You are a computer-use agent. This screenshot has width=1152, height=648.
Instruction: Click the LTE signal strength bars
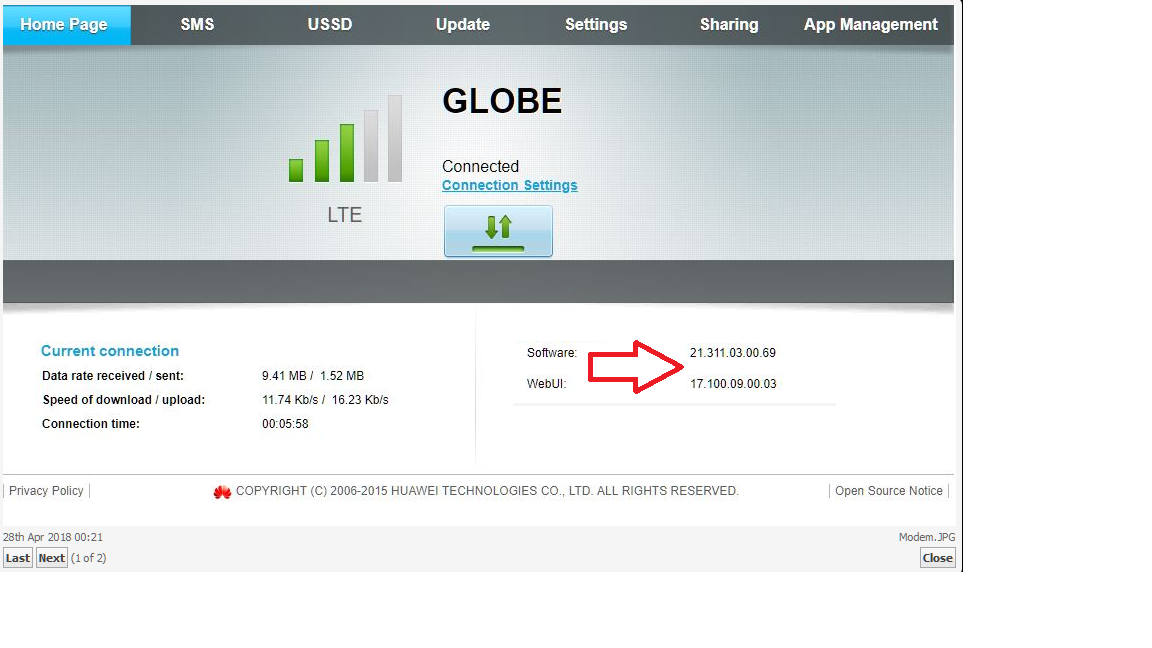pyautogui.click(x=345, y=138)
